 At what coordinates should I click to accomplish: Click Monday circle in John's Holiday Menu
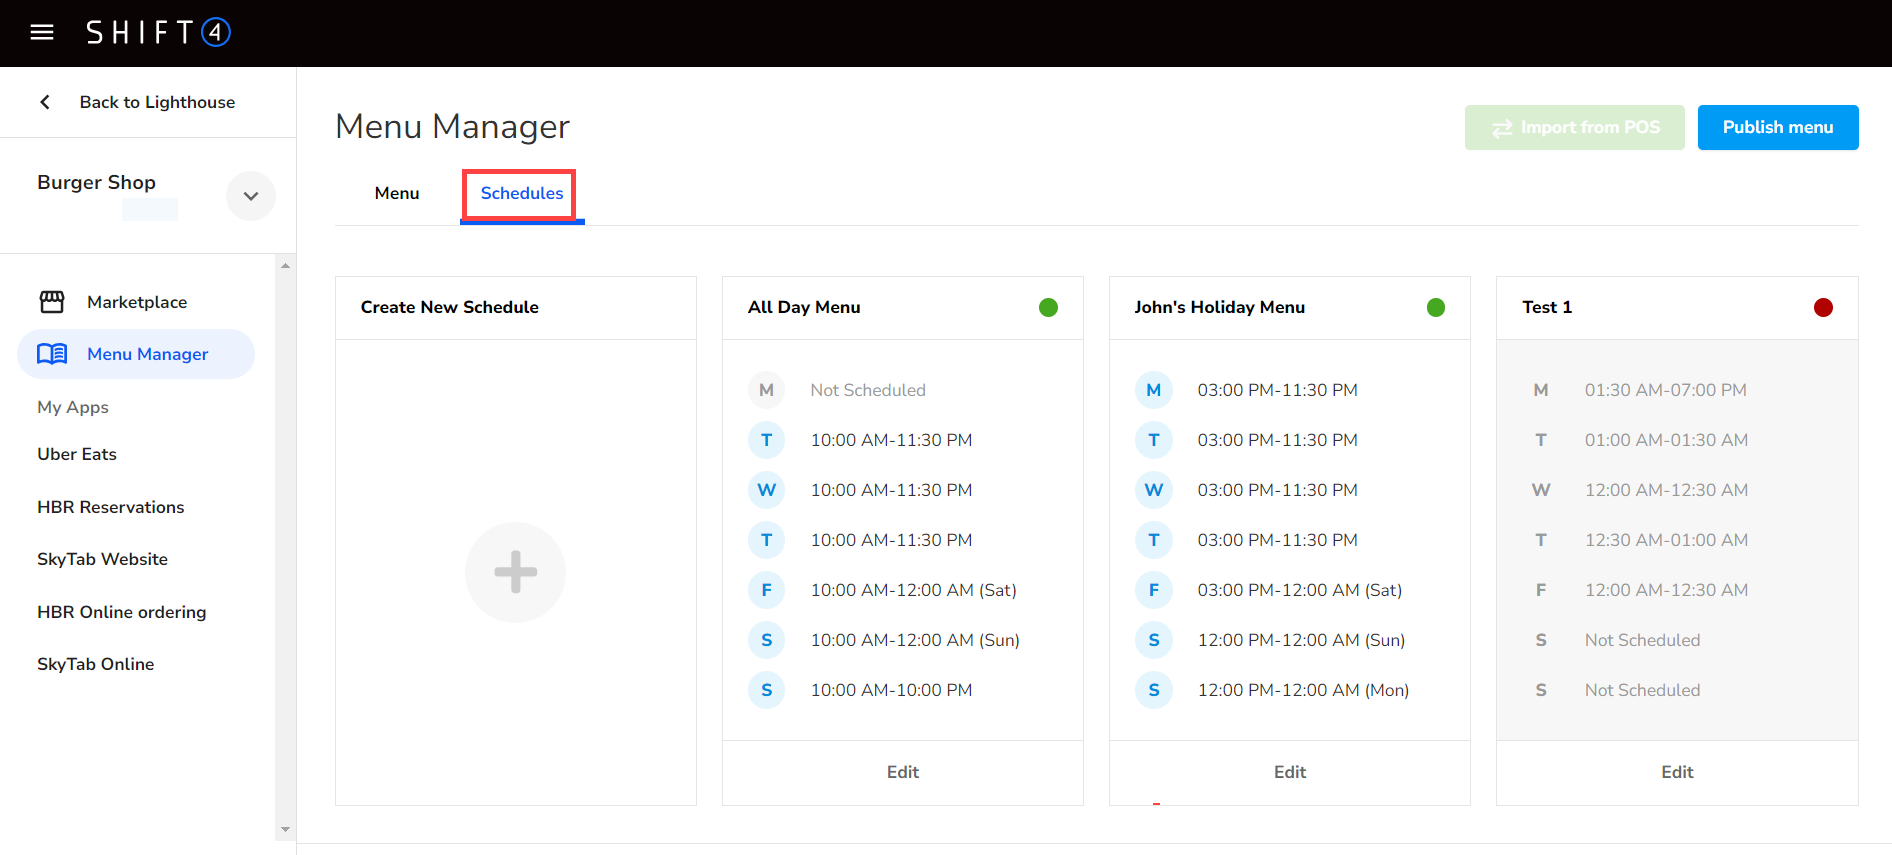[1153, 390]
